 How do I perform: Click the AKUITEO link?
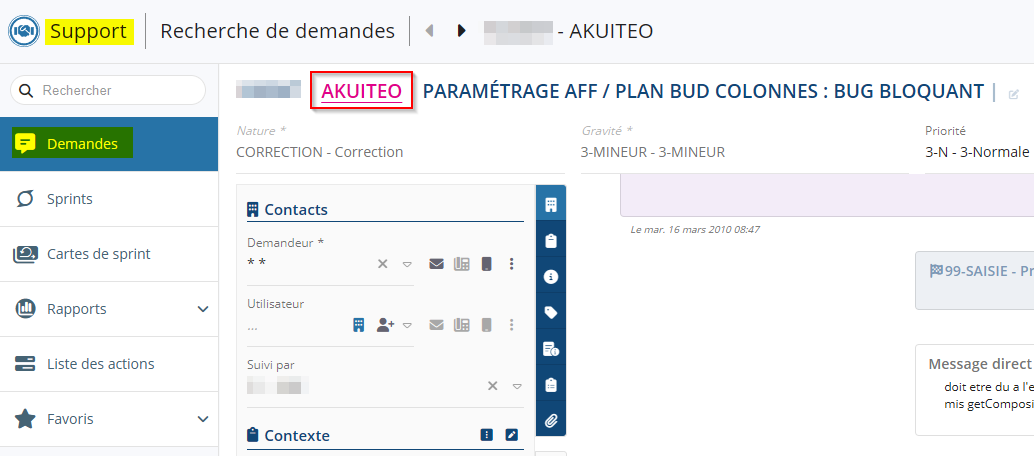[361, 92]
